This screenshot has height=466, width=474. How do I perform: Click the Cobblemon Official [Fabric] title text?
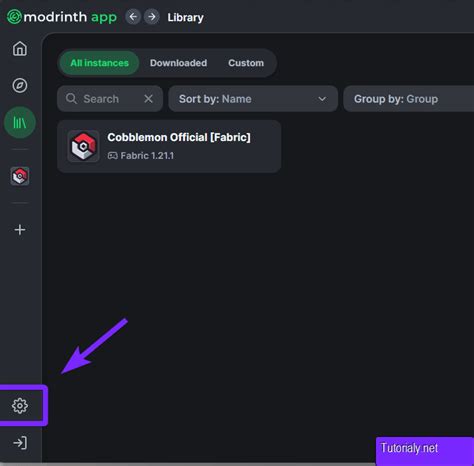pyautogui.click(x=179, y=137)
